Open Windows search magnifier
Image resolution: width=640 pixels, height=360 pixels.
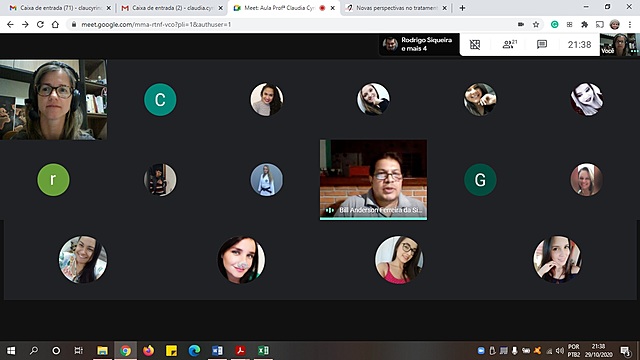34,351
